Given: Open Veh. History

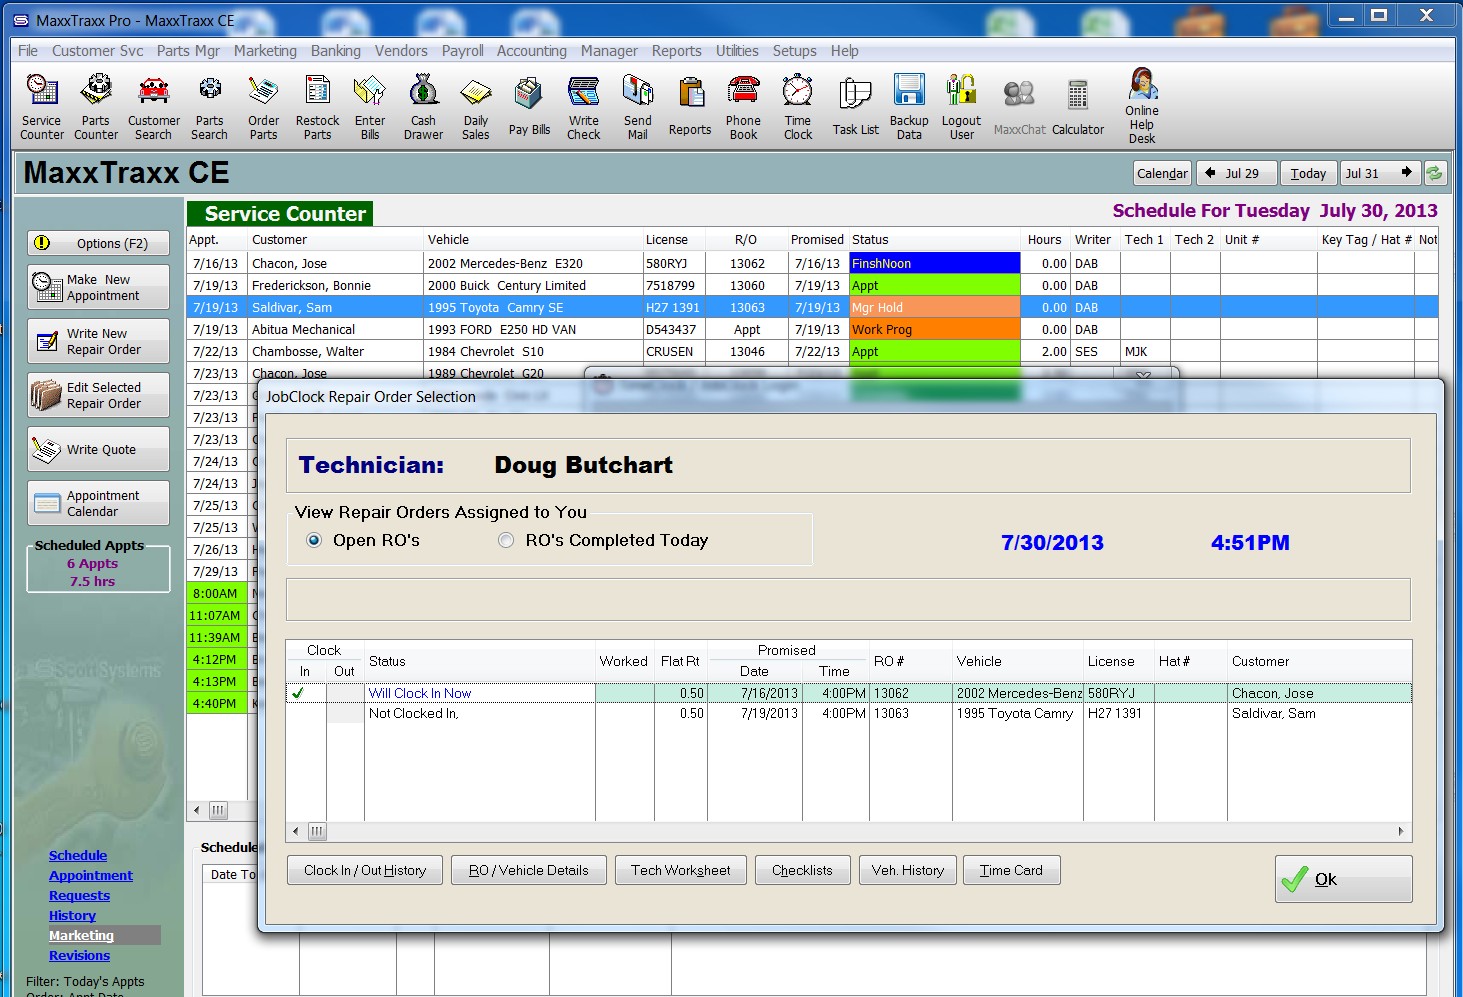Looking at the screenshot, I should (908, 870).
